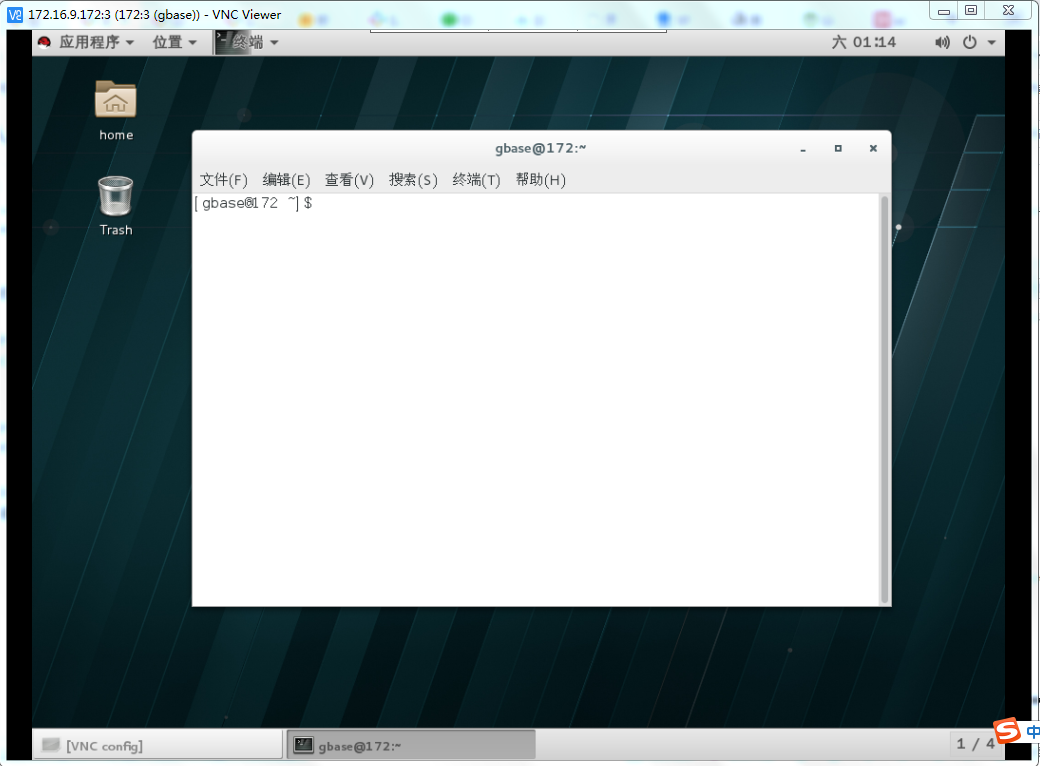Click the red hat logo icon
This screenshot has width=1040, height=766.
44,42
